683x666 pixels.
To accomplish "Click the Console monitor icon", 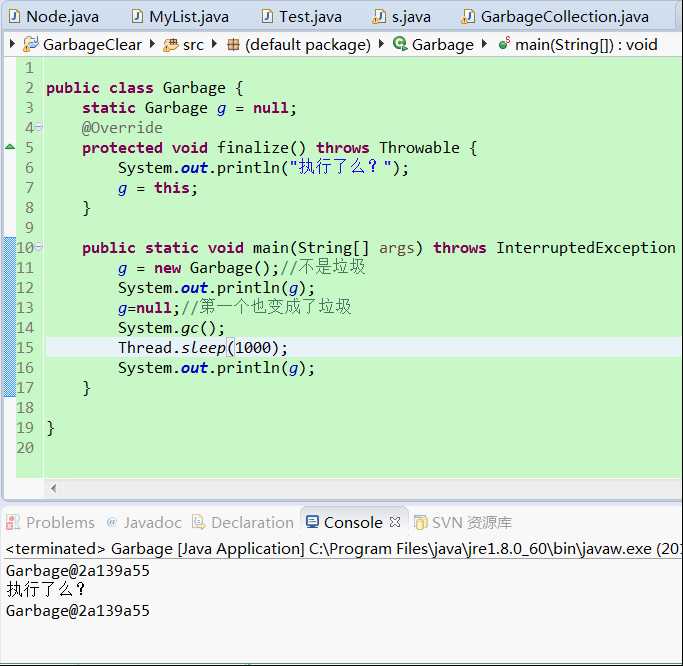I will pos(312,521).
